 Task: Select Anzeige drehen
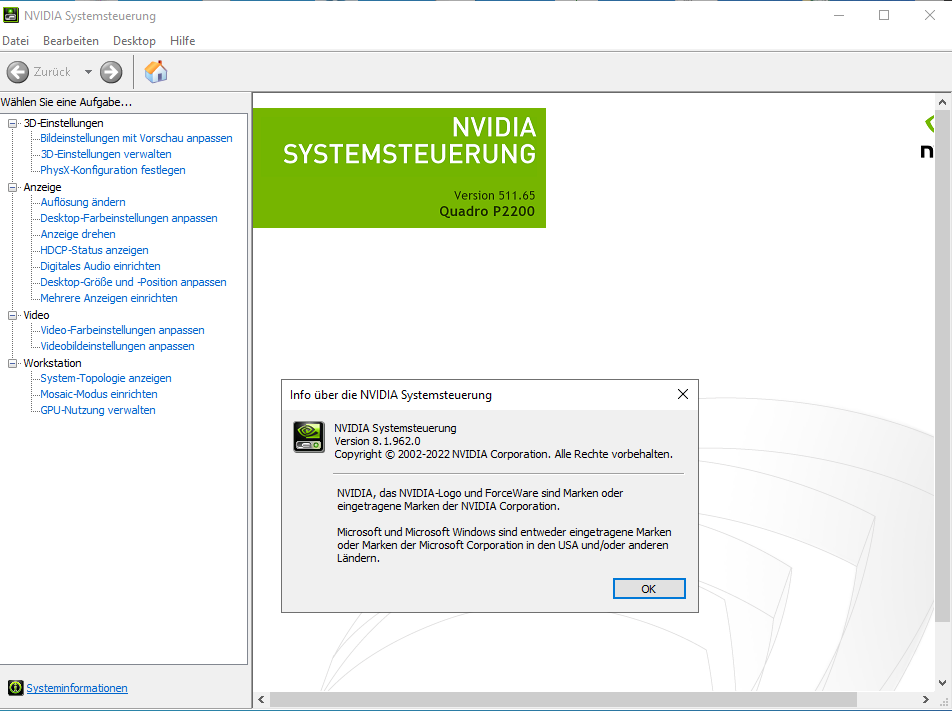point(78,234)
